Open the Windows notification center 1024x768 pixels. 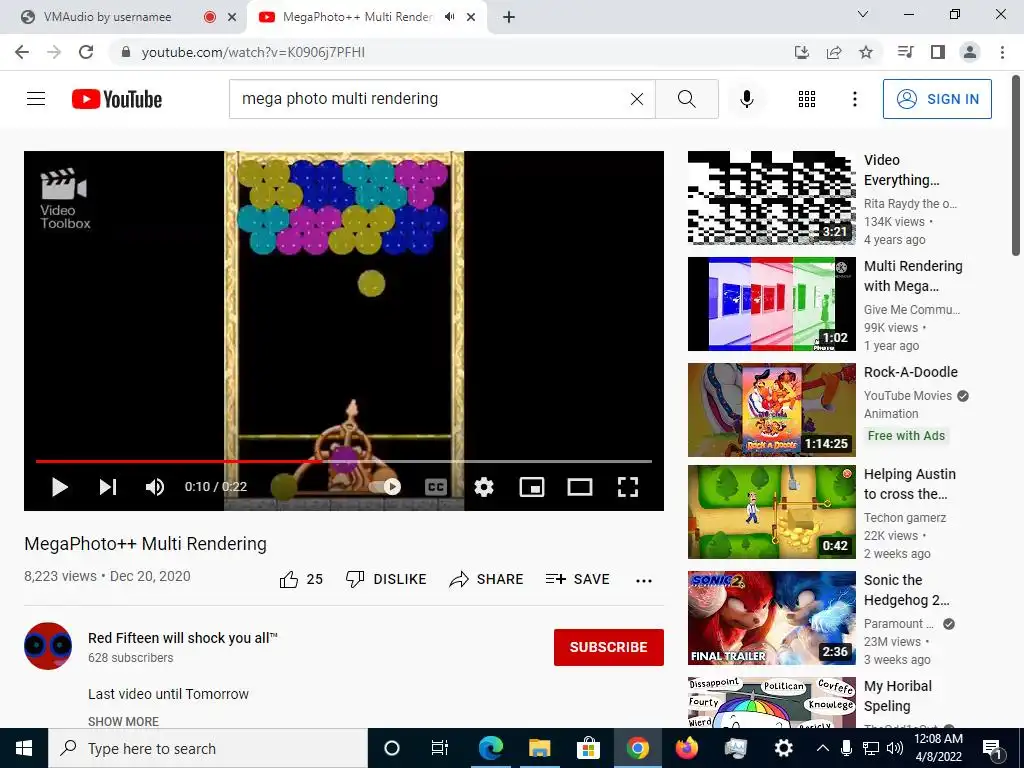click(992, 748)
